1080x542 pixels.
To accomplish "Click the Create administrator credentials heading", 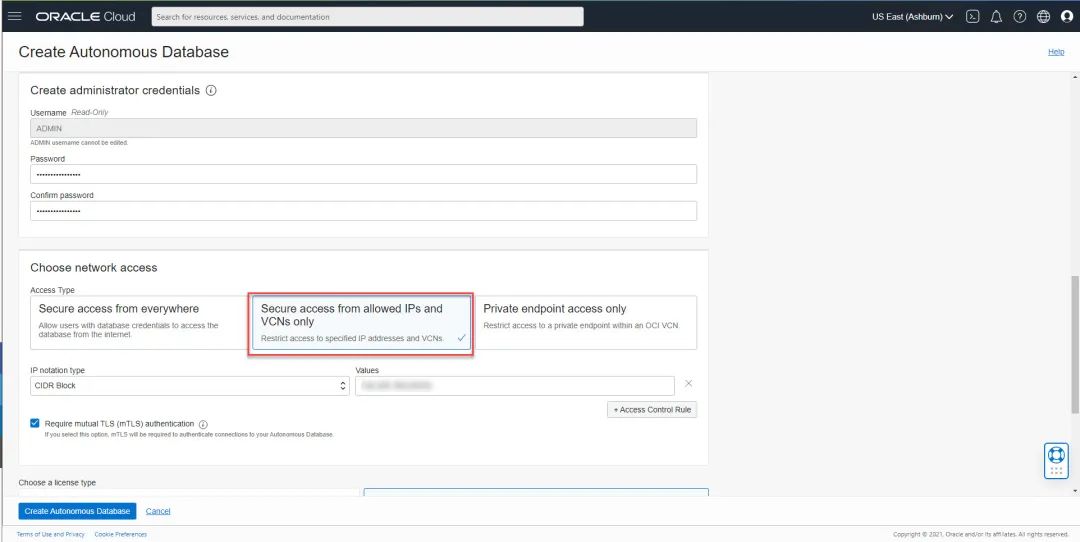I will pyautogui.click(x=115, y=90).
